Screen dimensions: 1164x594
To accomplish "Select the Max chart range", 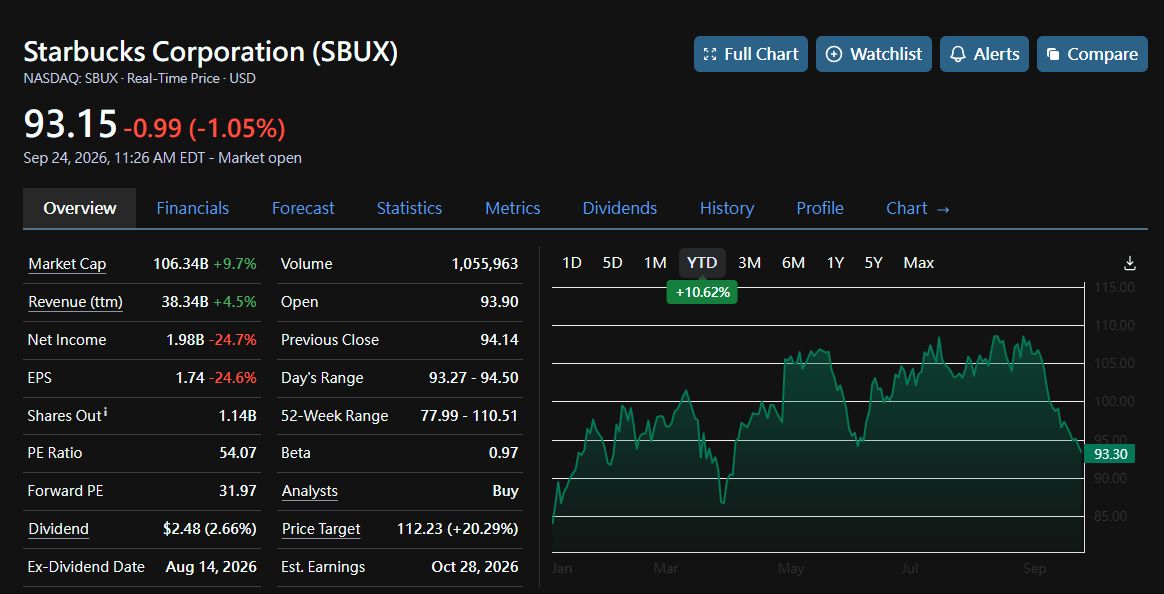I will click(919, 263).
